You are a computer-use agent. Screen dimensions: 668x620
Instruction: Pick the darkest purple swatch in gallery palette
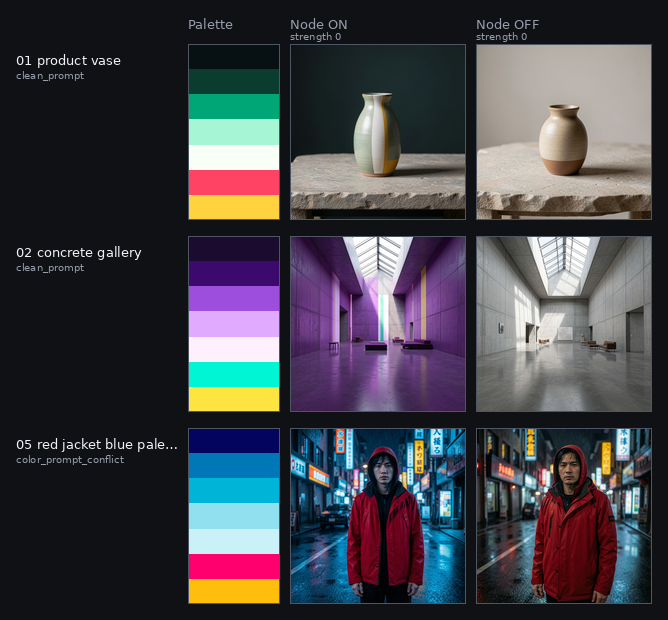click(x=234, y=249)
